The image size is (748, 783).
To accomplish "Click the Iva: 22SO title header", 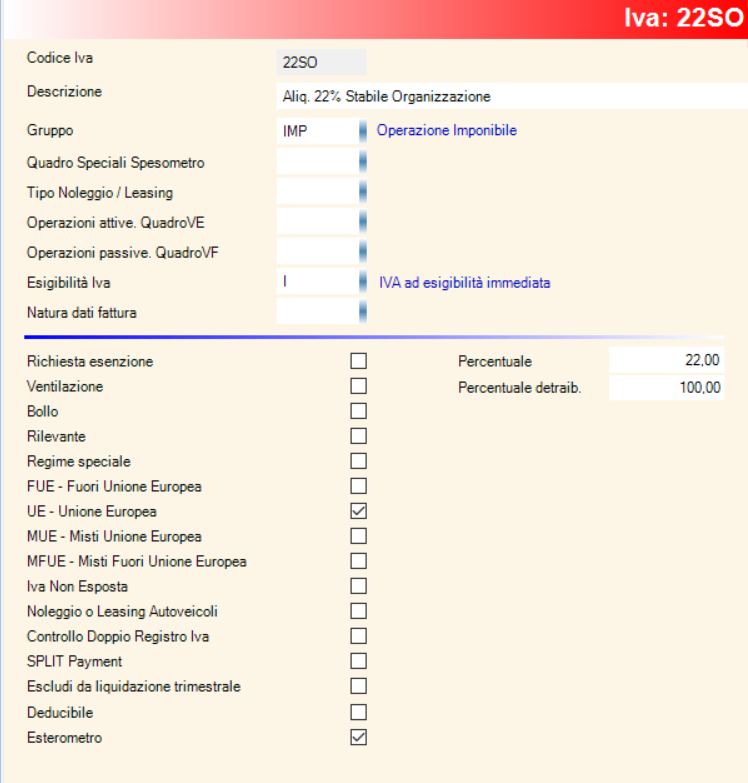I will (x=684, y=18).
